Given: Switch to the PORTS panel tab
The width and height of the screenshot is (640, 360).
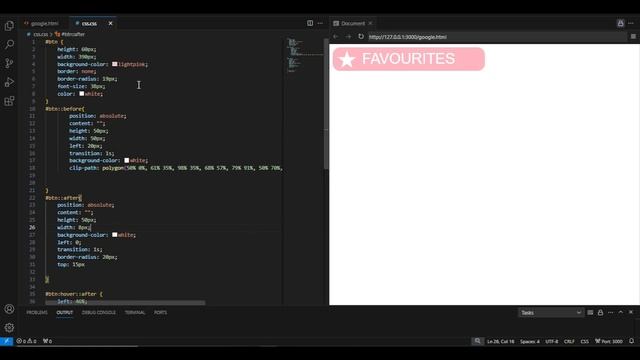Looking at the screenshot, I should pyautogui.click(x=160, y=313).
